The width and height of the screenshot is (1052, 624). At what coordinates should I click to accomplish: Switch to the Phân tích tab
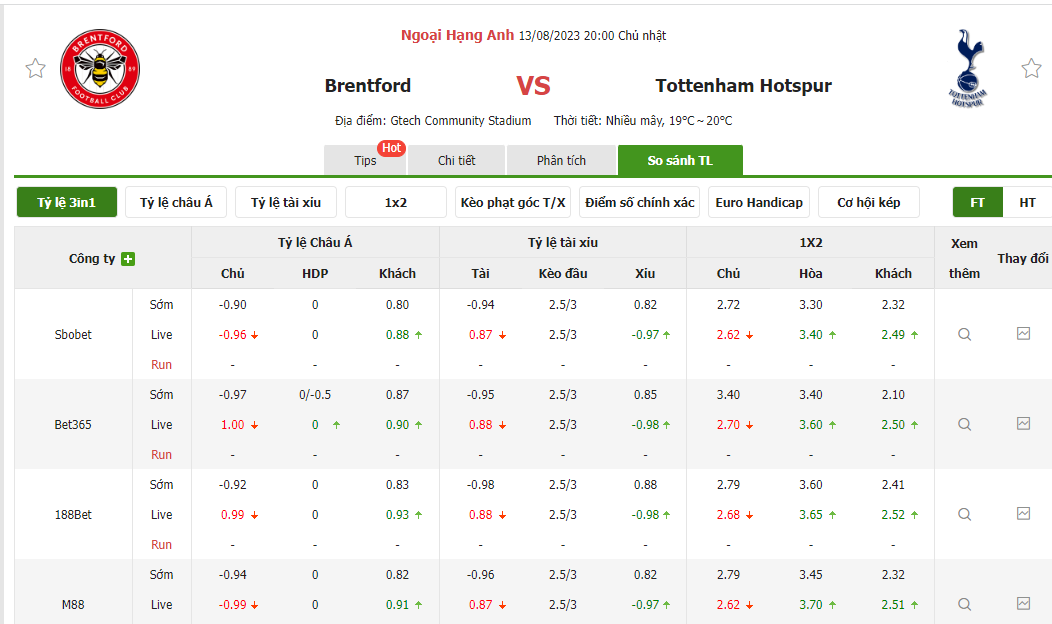[x=561, y=160]
